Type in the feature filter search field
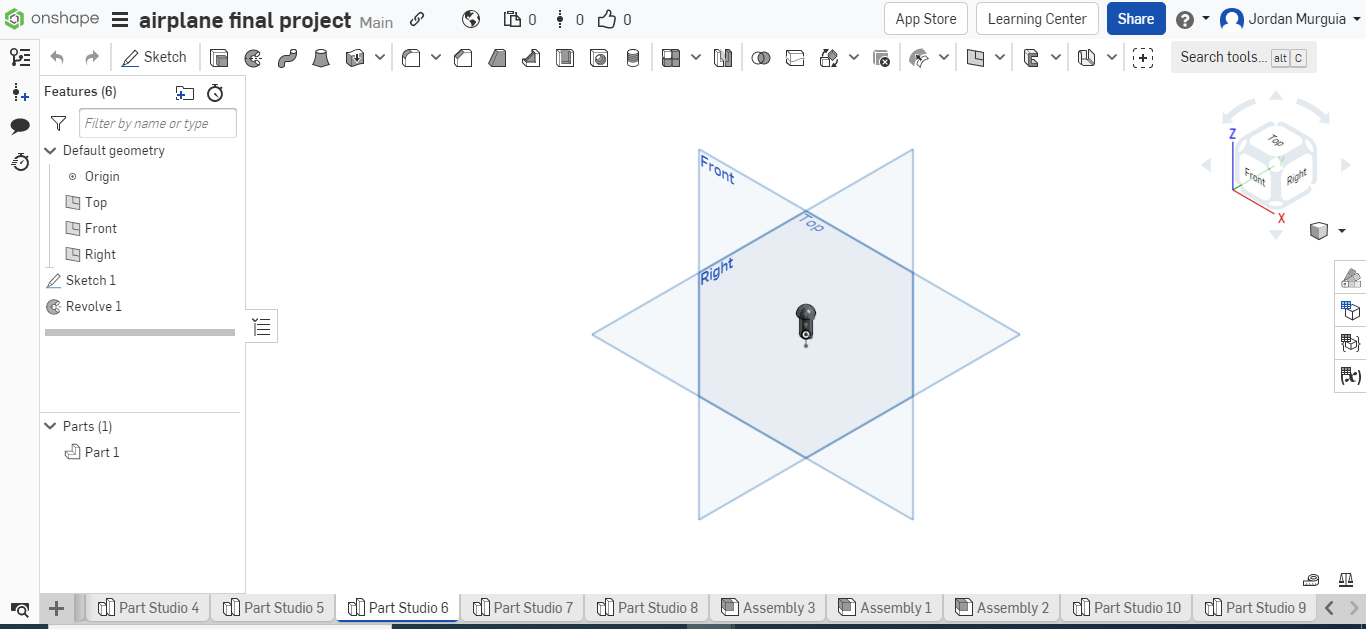 point(157,122)
